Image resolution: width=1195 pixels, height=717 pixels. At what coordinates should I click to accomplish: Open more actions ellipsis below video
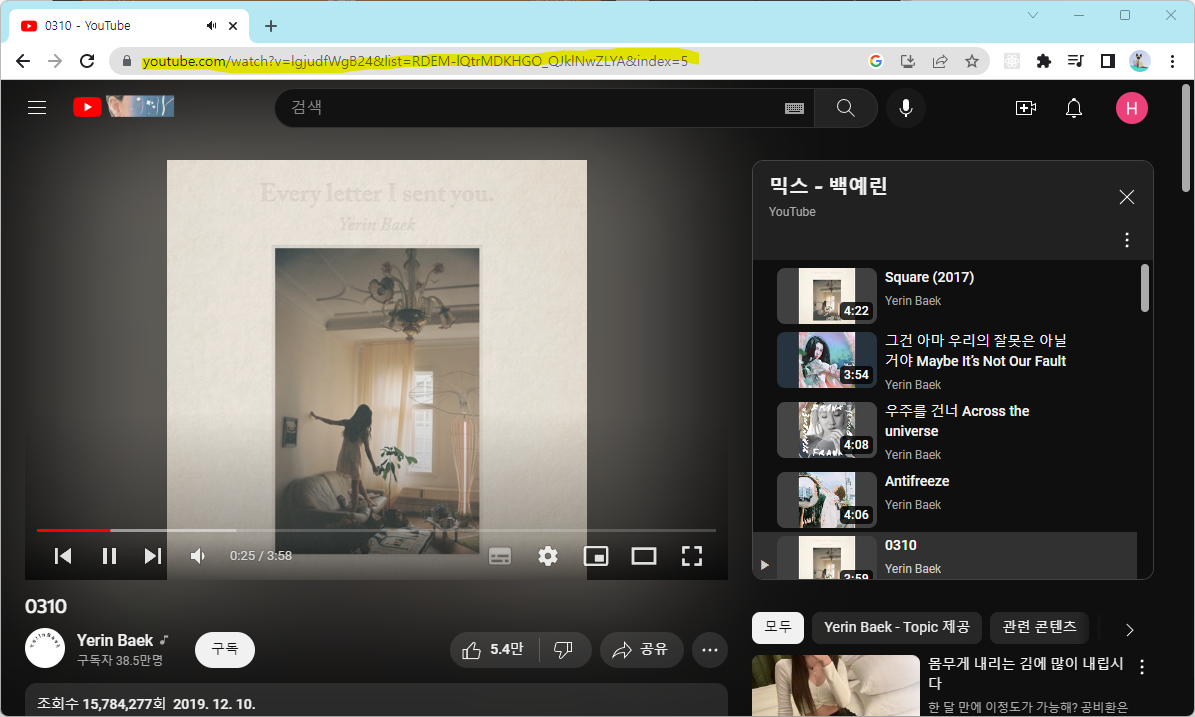[710, 650]
